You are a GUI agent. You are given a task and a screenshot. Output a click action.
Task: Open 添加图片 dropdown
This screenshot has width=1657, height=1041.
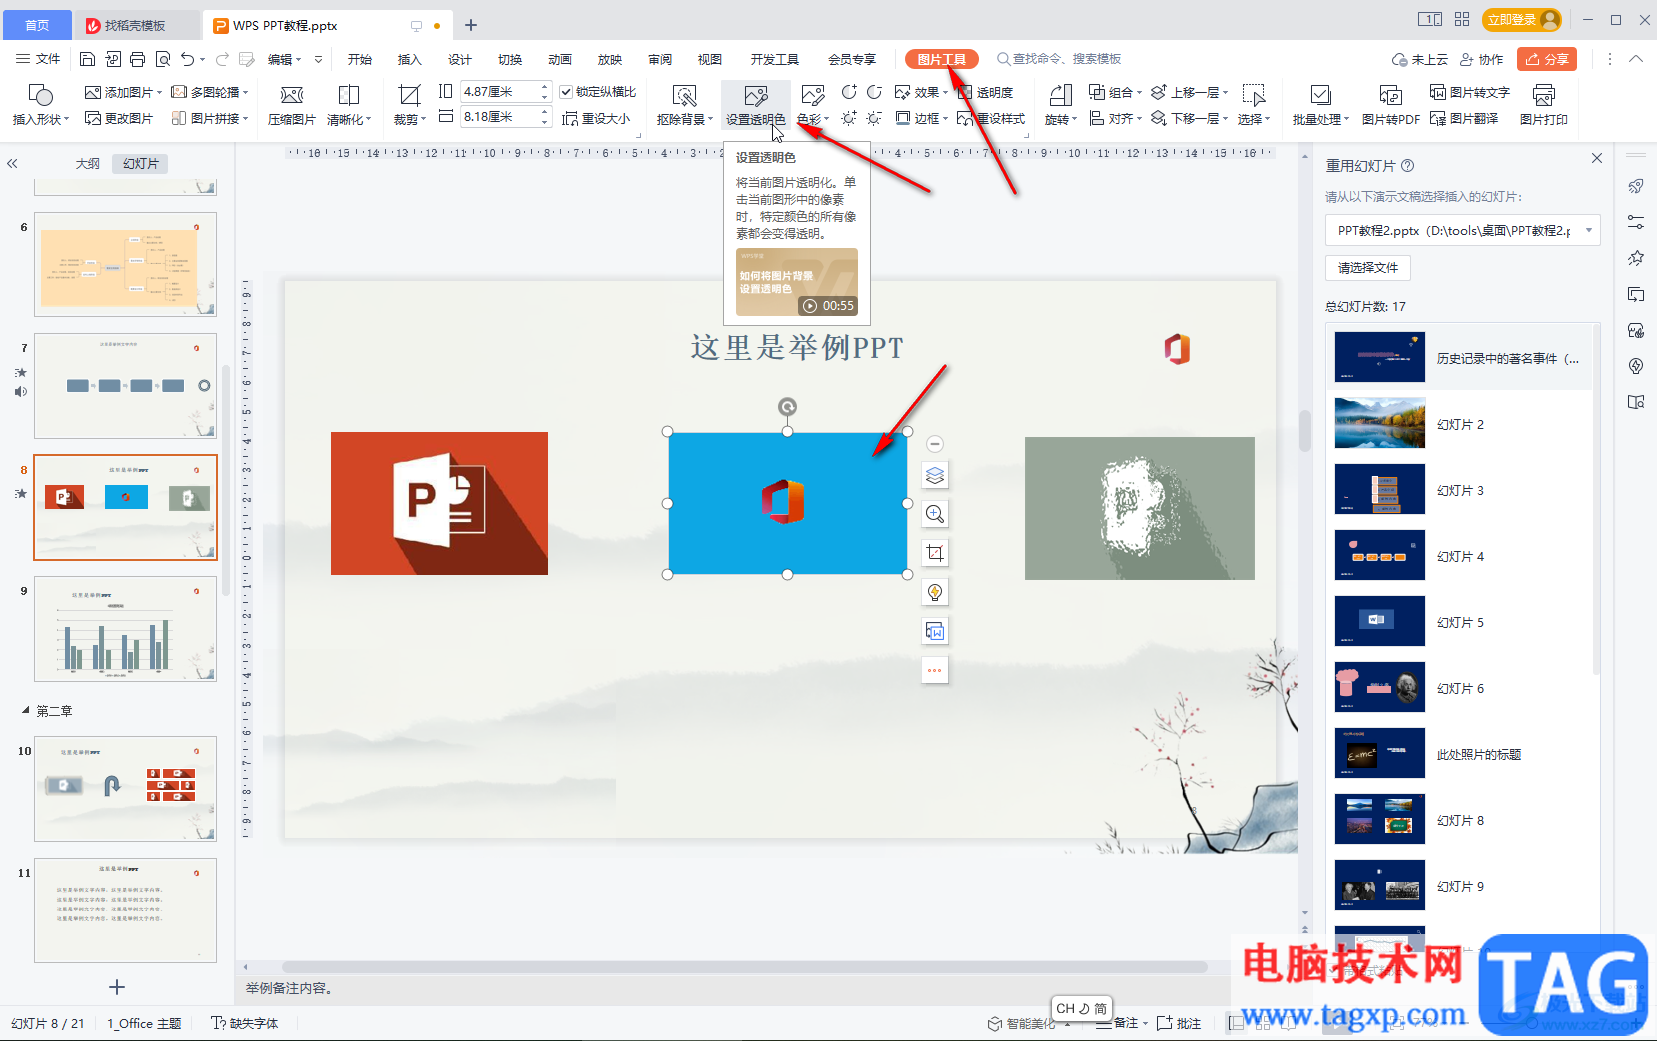click(123, 92)
